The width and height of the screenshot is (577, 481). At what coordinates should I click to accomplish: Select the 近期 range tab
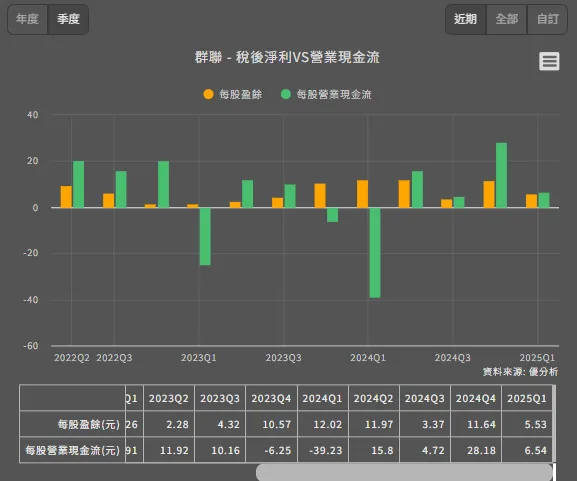(466, 19)
